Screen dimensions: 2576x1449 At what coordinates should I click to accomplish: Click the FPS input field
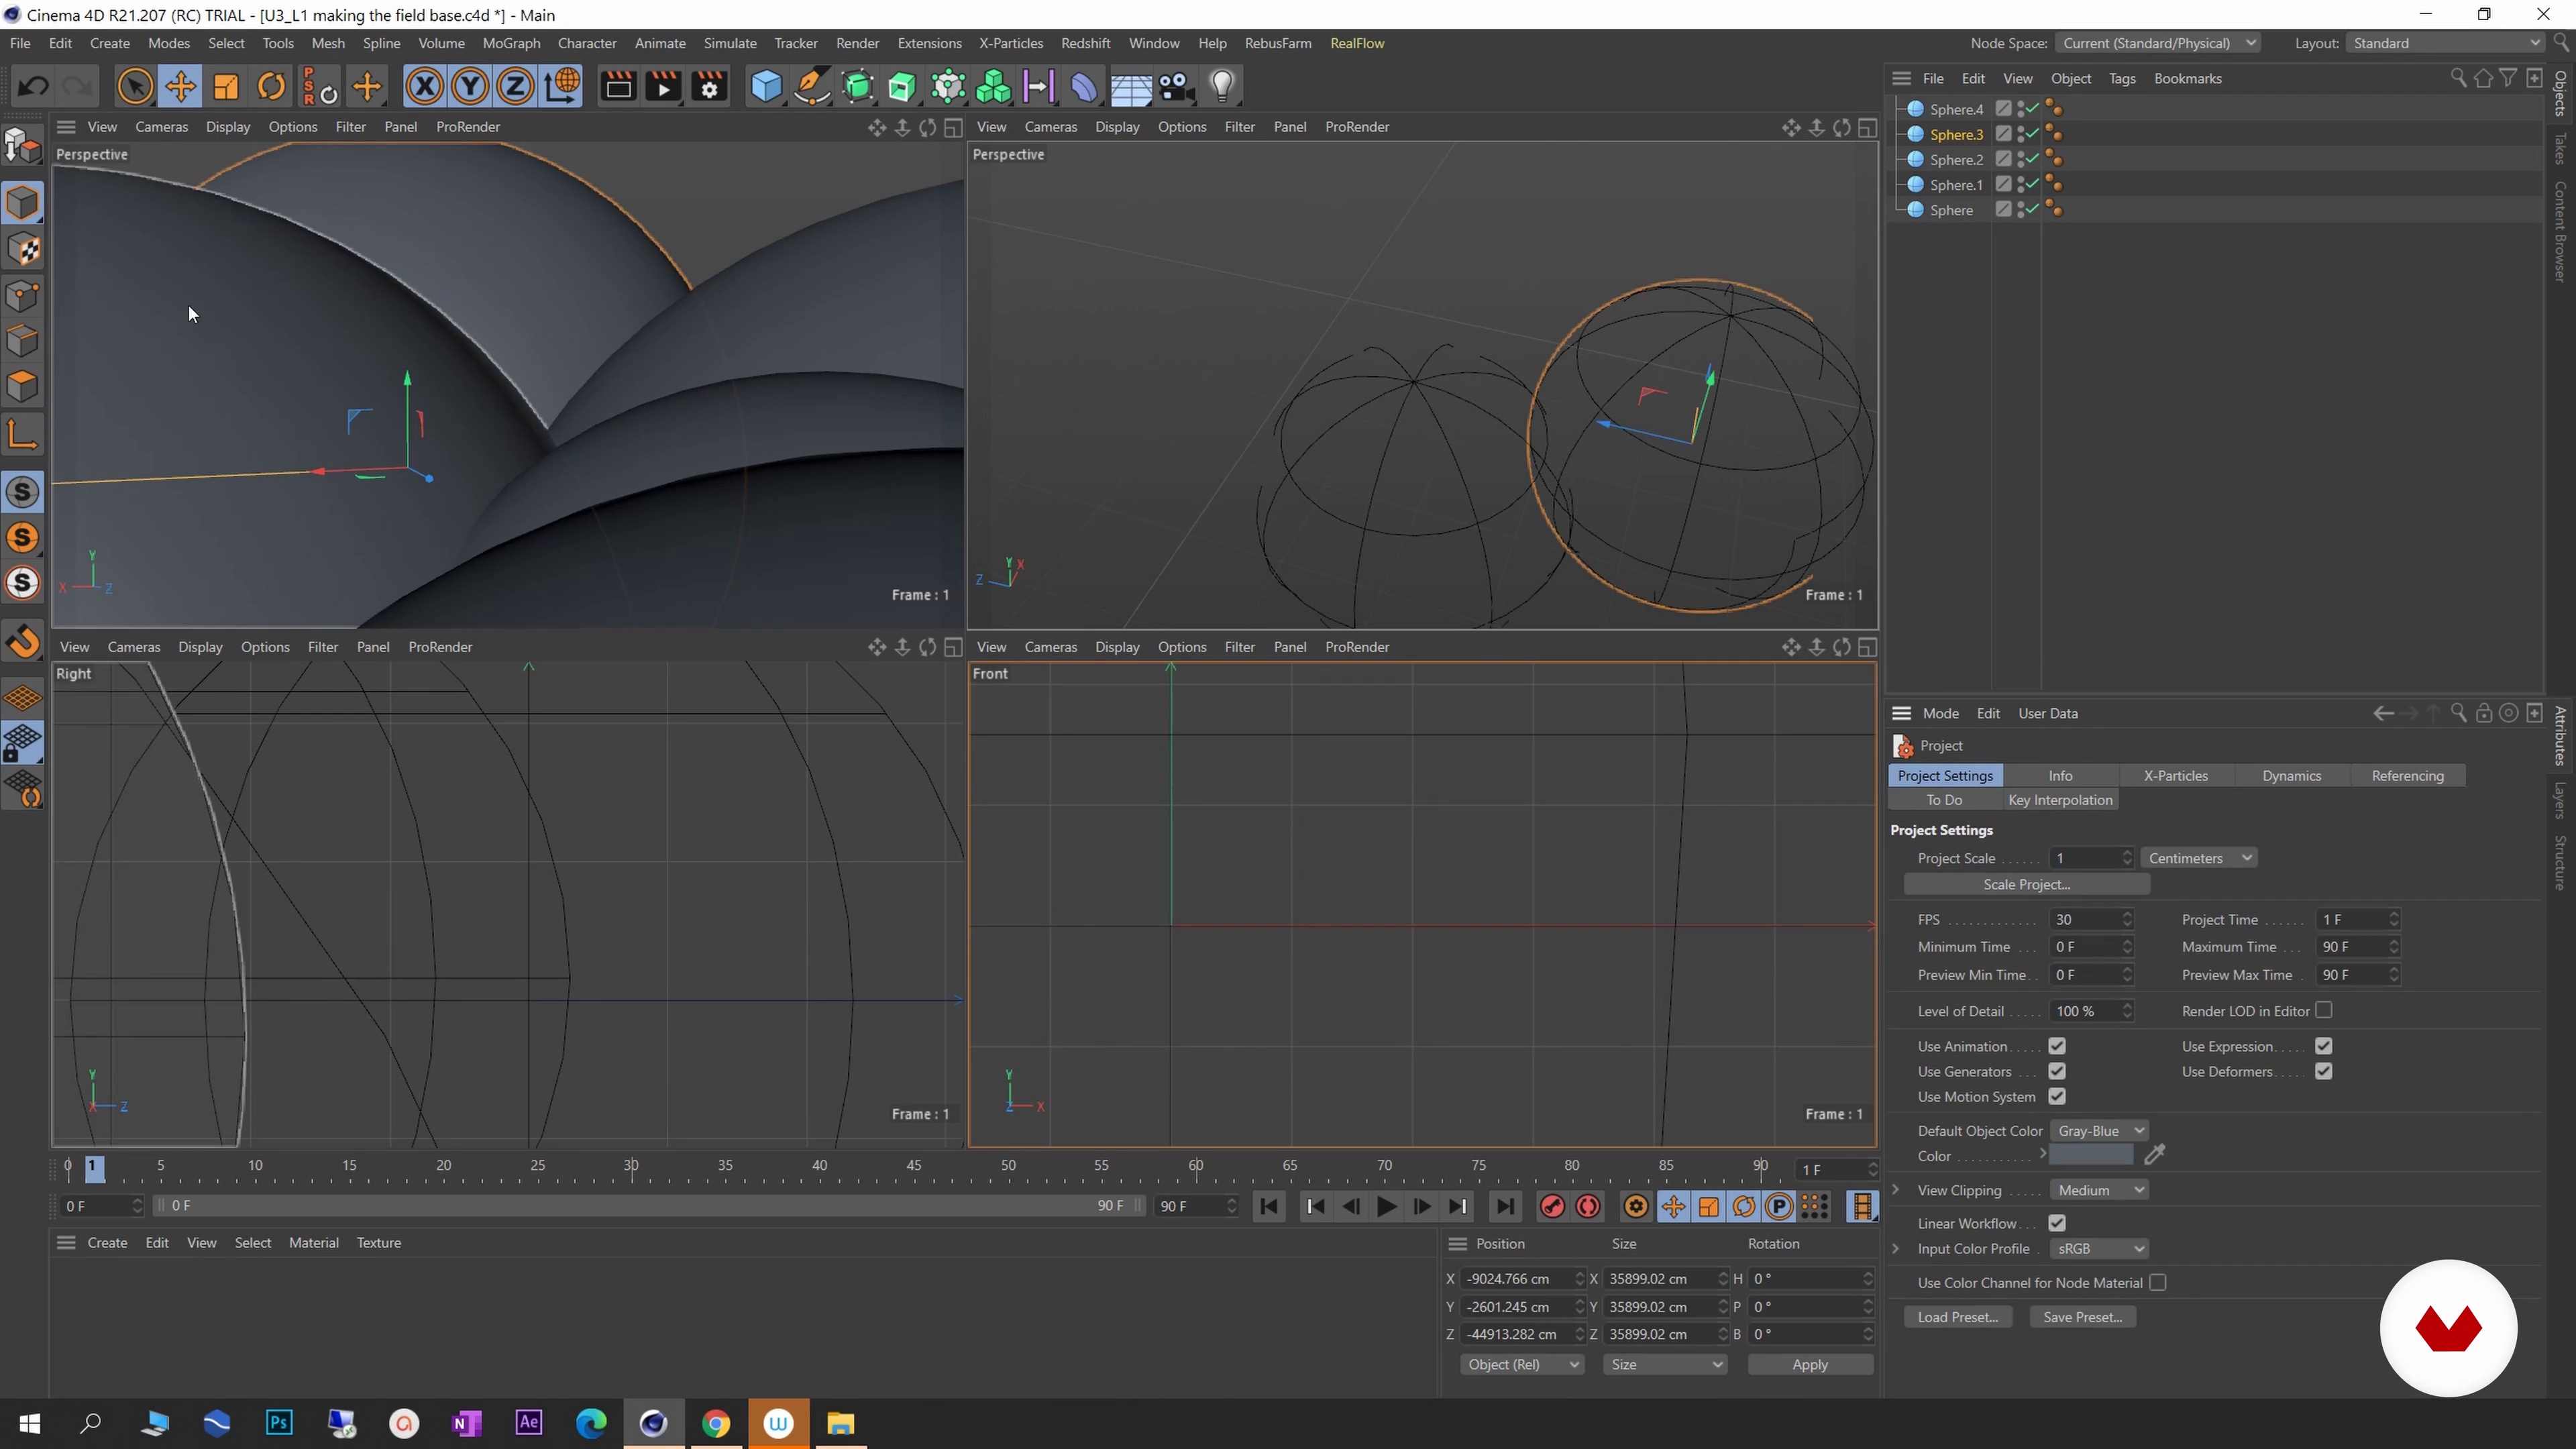[2091, 920]
